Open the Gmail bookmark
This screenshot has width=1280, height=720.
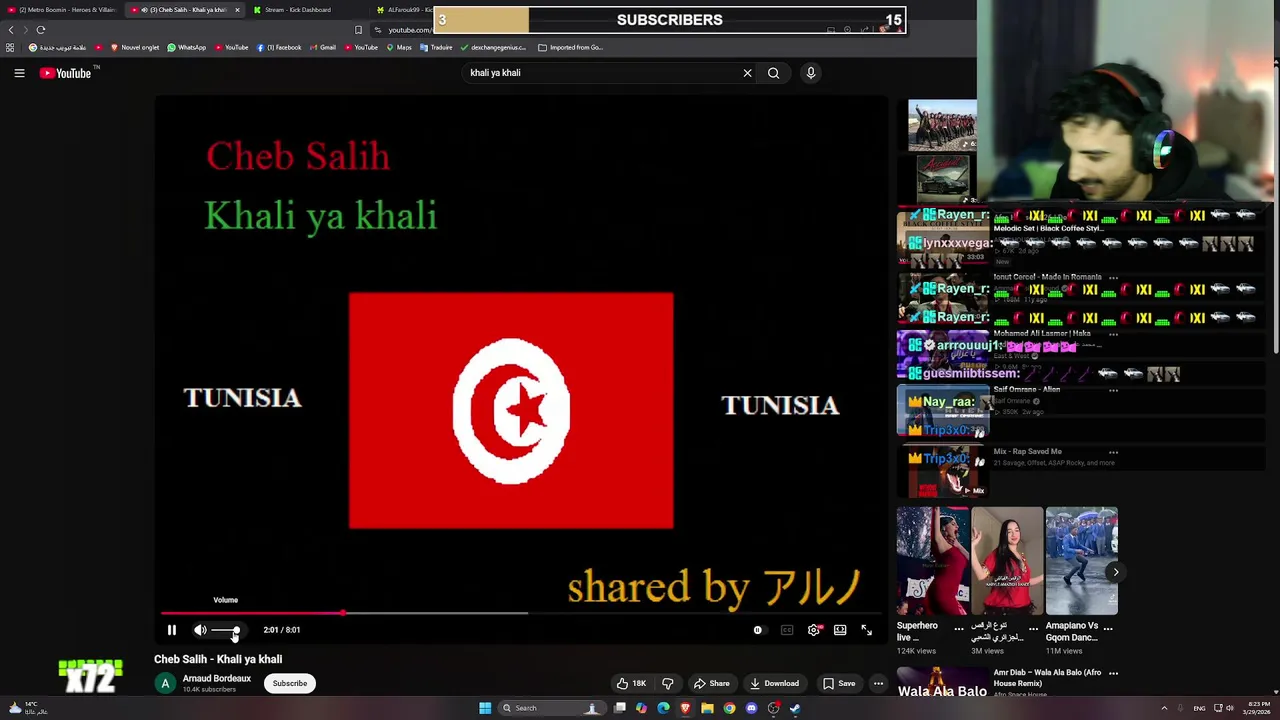[x=323, y=47]
